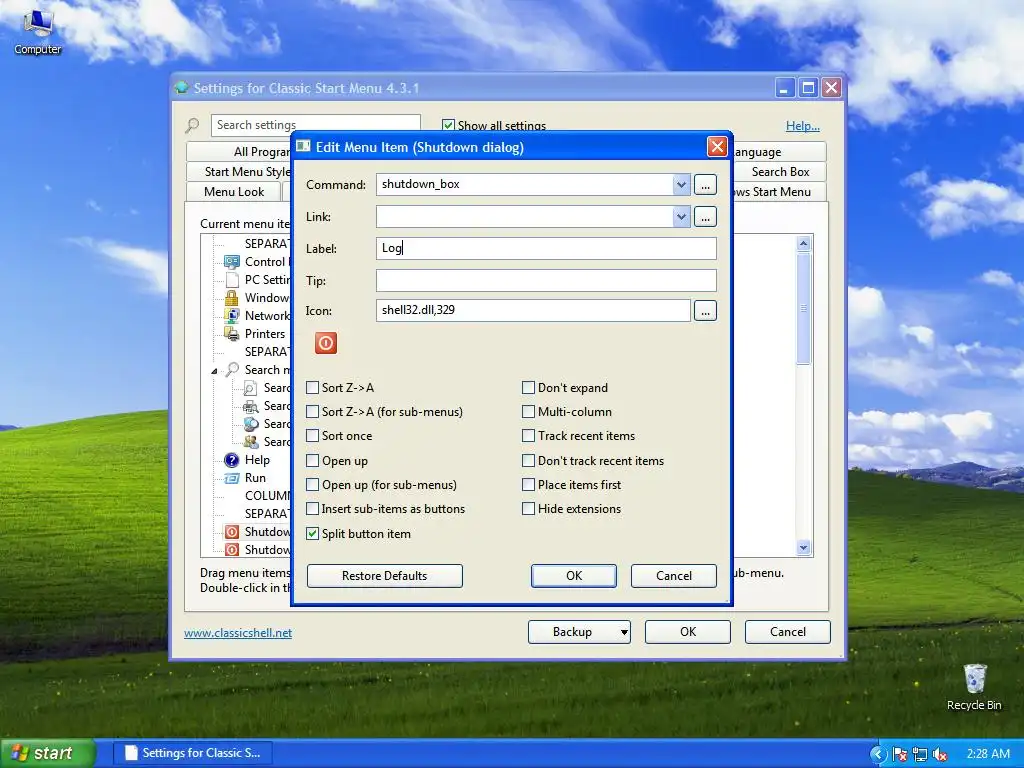
Task: Switch to the Menu Look tab
Action: (234, 192)
